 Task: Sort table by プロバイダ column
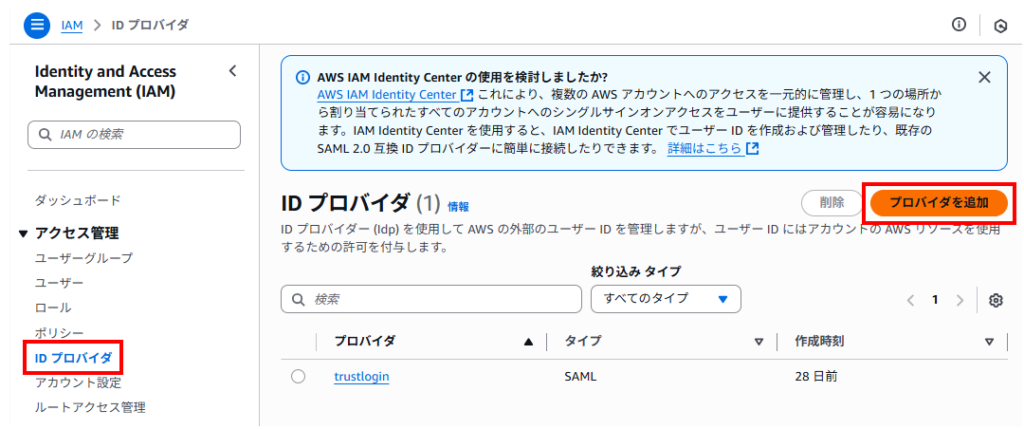528,342
